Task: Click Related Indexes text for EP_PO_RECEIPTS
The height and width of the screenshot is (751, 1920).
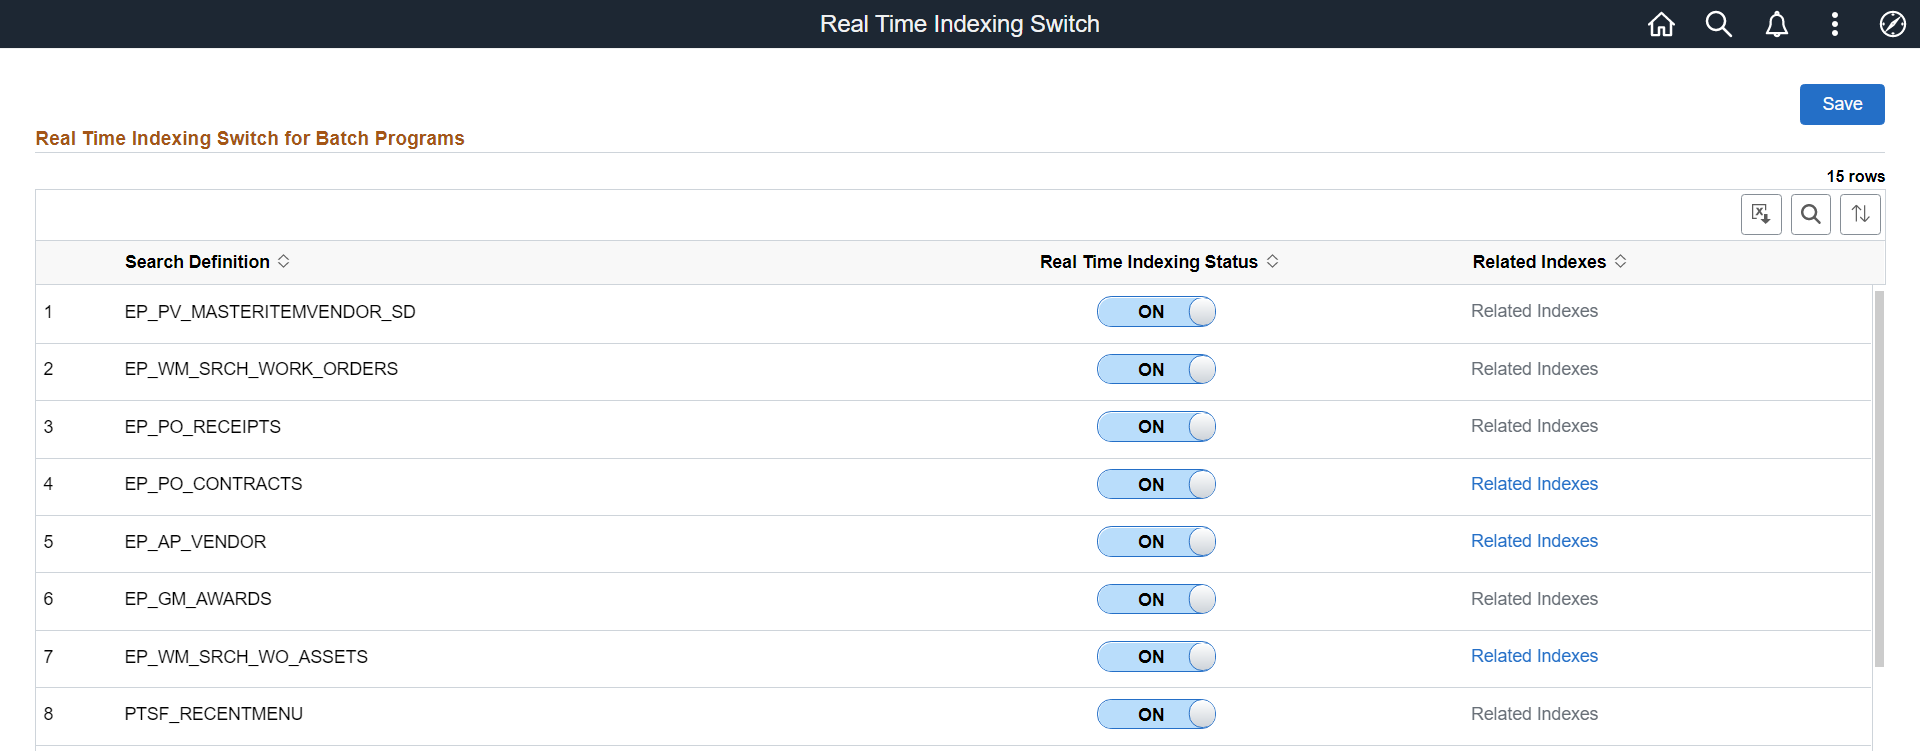Action: tap(1534, 426)
